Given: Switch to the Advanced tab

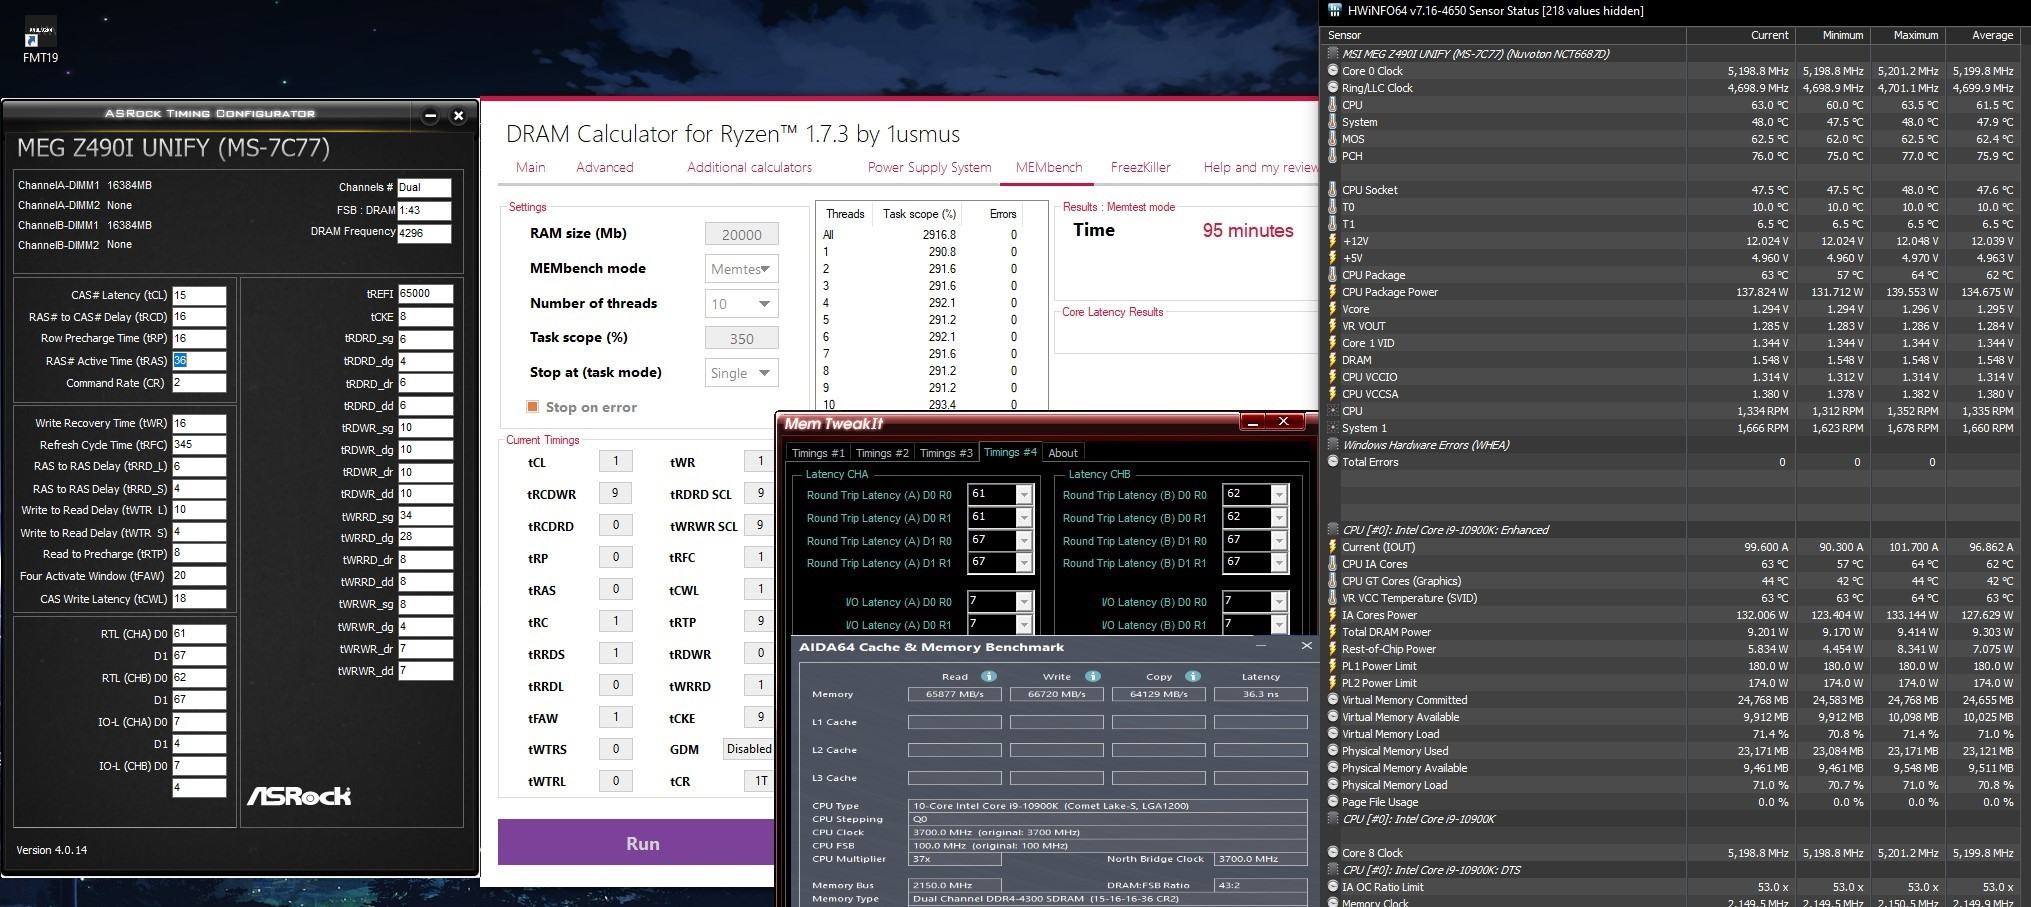Looking at the screenshot, I should (604, 167).
